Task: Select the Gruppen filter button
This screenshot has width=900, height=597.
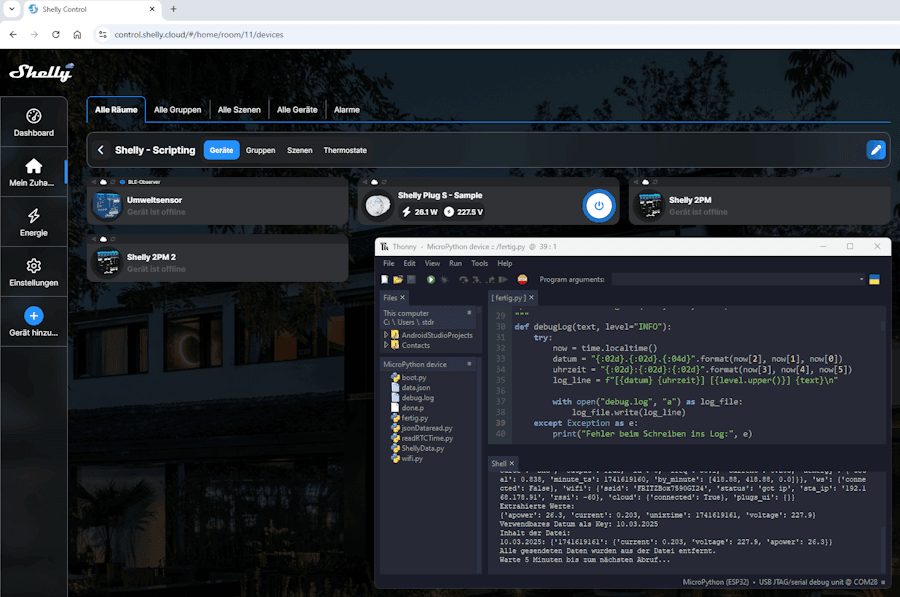Action: 260,150
